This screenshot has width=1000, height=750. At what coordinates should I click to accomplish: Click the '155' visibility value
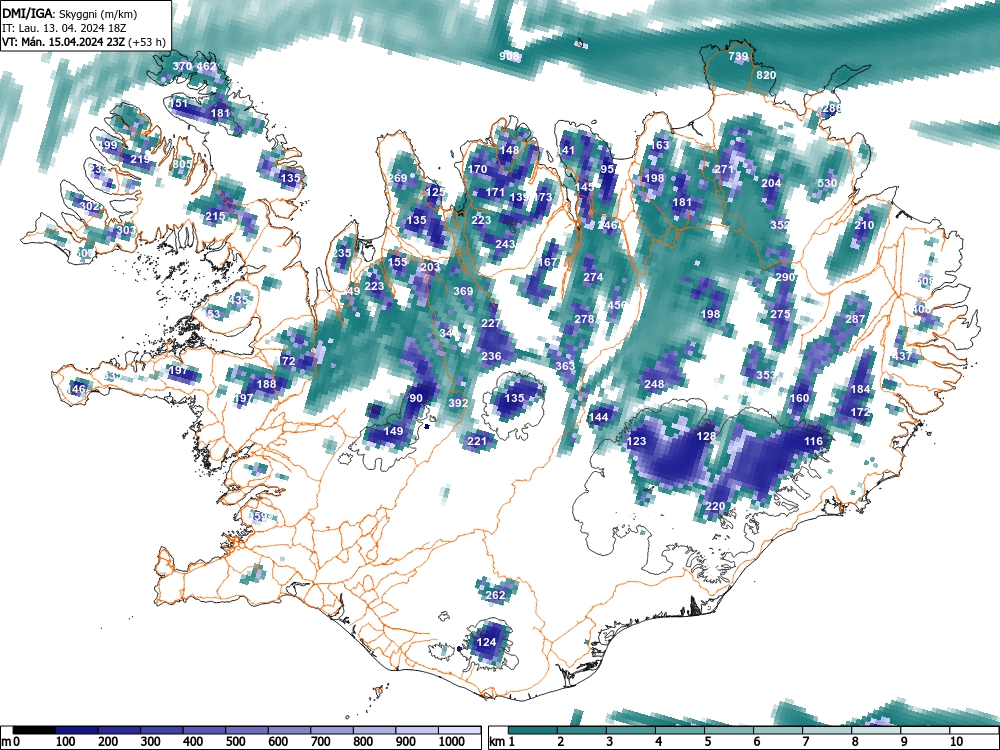click(397, 261)
